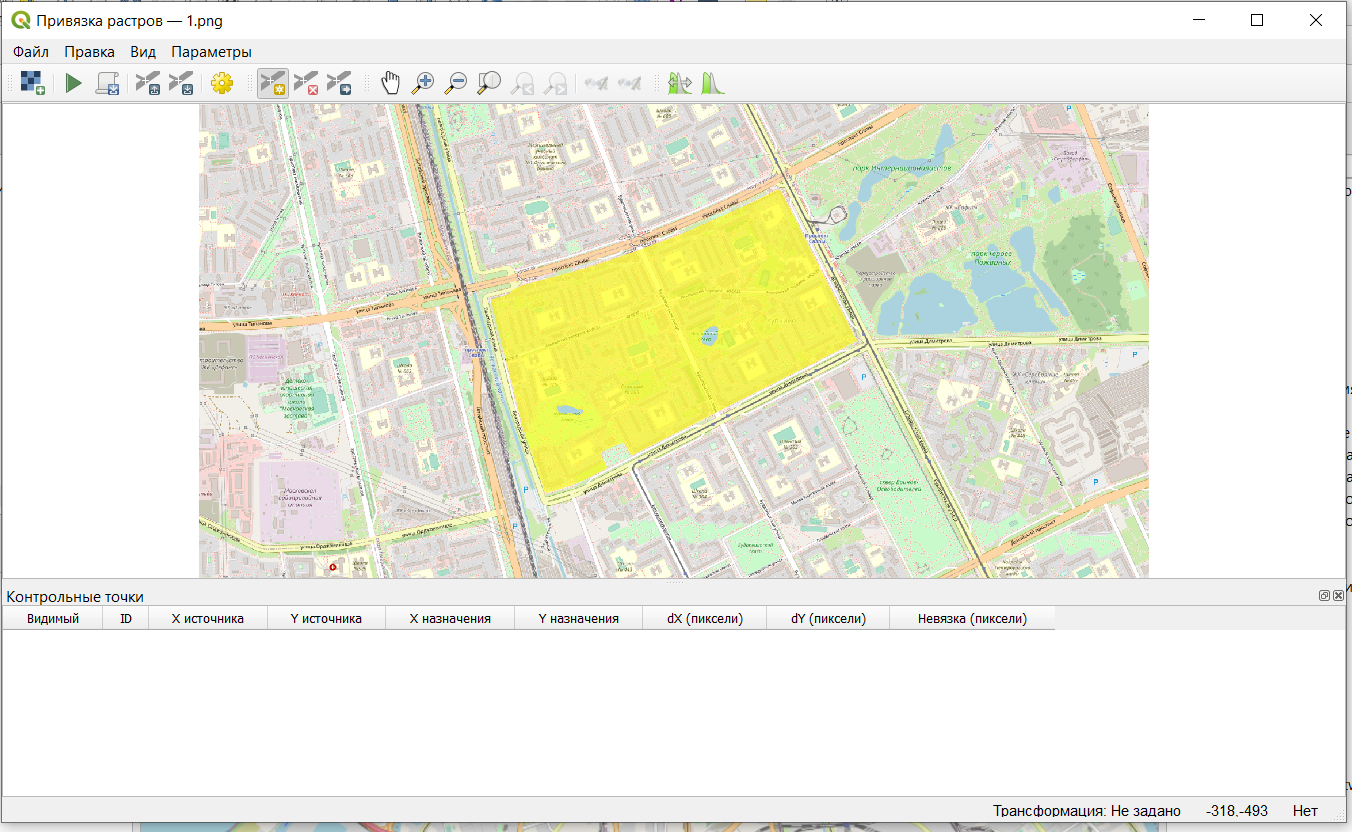Click the Zoom Out magnifier
The height and width of the screenshot is (832, 1352).
click(x=456, y=83)
